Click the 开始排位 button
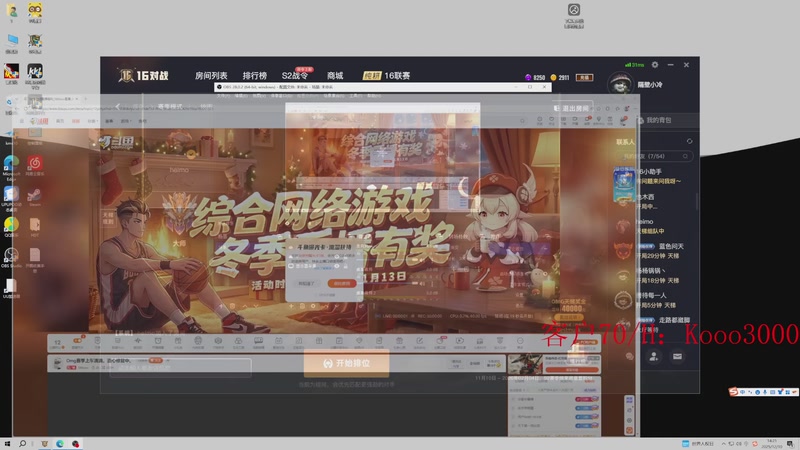Screen dimensions: 800x450 point(346,363)
